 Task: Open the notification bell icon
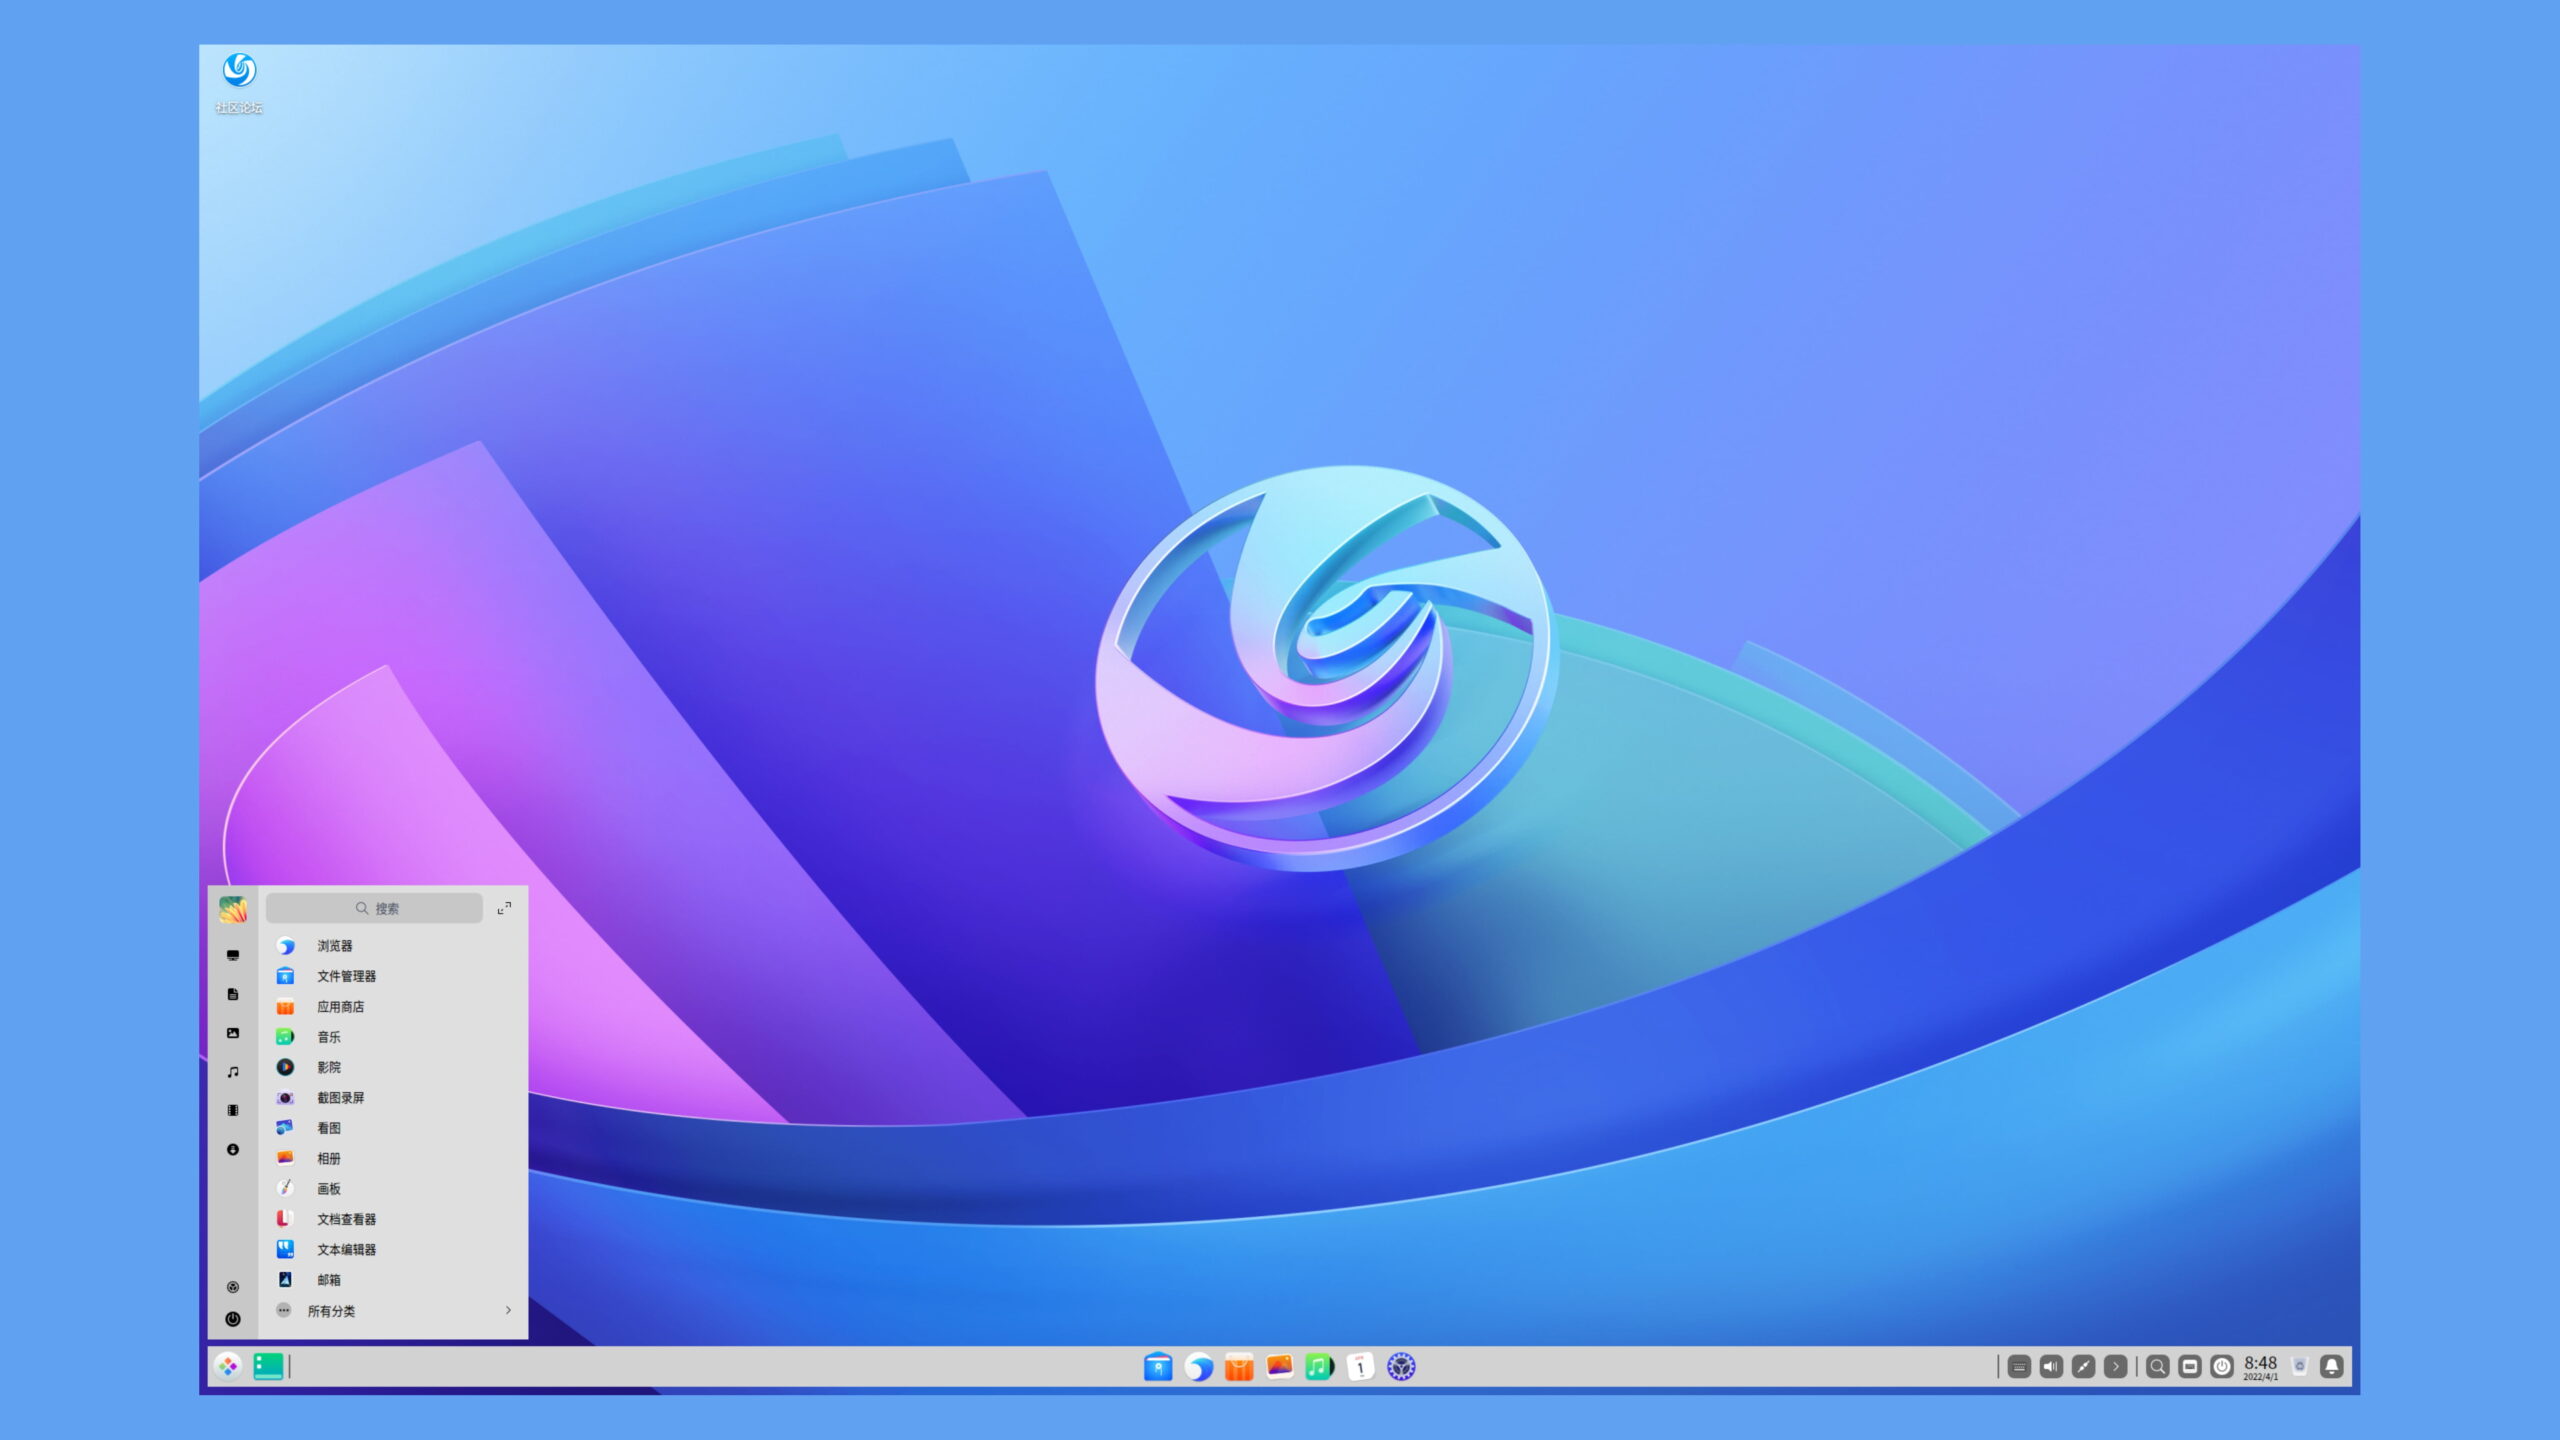point(2331,1366)
